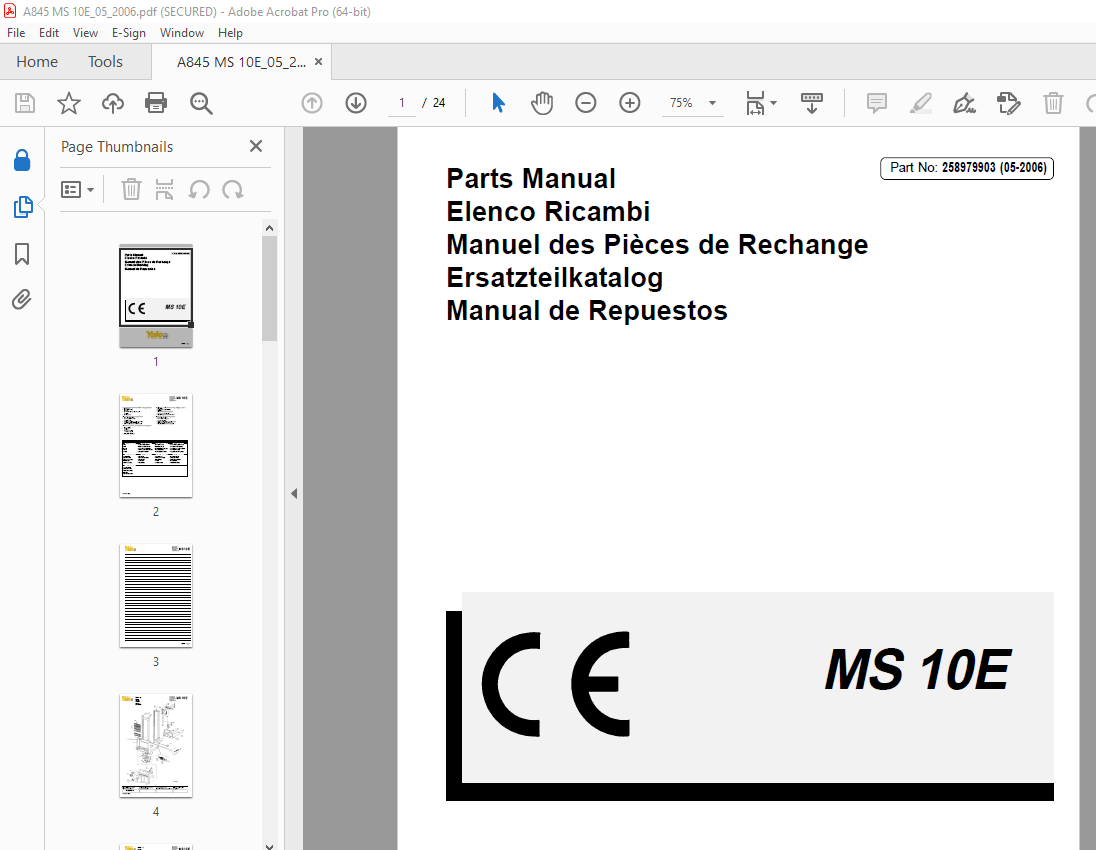Viewport: 1096px width, 850px height.
Task: Add a sticky note comment
Action: [877, 103]
